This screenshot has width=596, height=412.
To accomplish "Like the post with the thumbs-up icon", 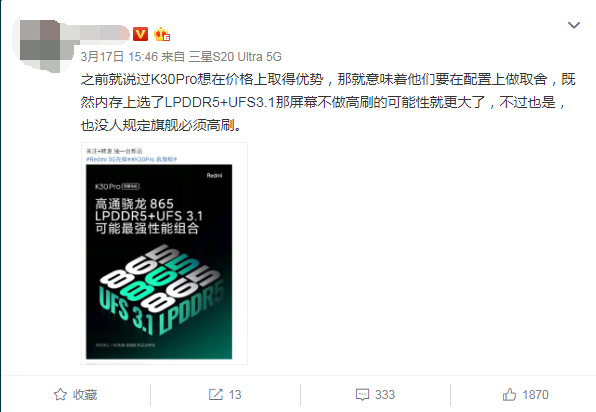I will tap(510, 395).
